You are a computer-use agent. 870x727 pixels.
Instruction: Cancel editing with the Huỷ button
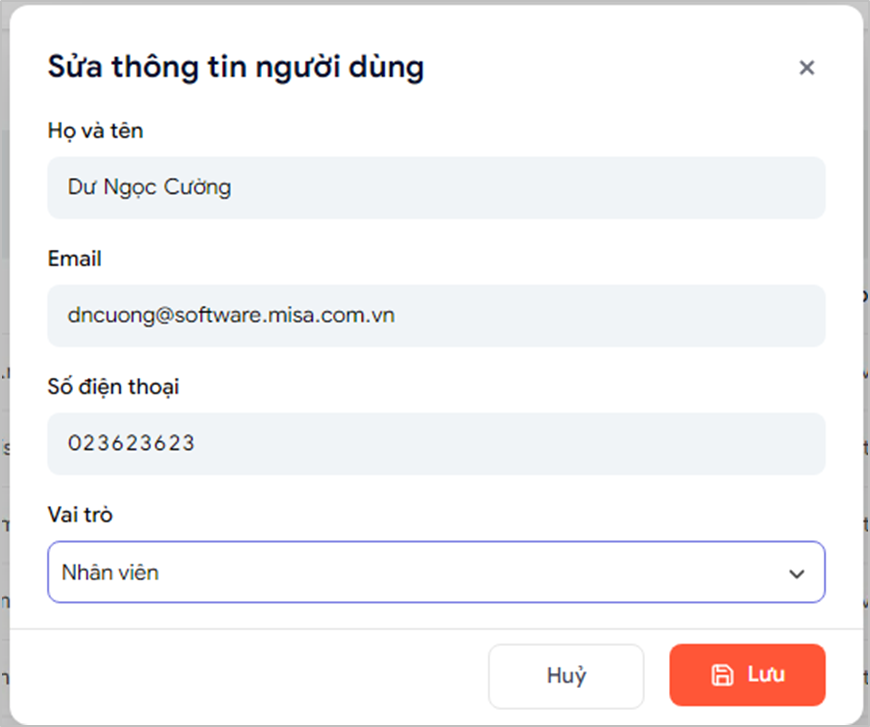click(x=566, y=676)
